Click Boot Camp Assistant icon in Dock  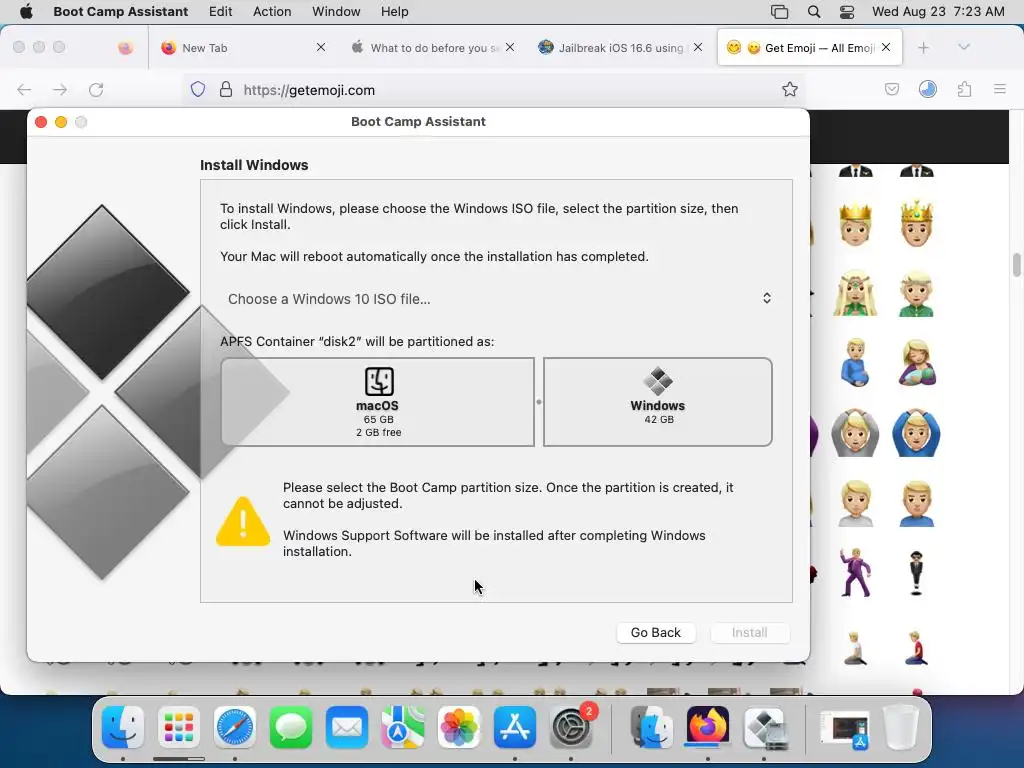click(x=763, y=727)
